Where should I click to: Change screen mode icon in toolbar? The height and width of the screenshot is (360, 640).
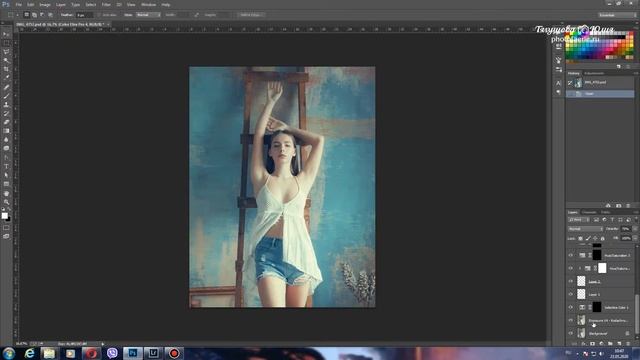[x=6, y=236]
